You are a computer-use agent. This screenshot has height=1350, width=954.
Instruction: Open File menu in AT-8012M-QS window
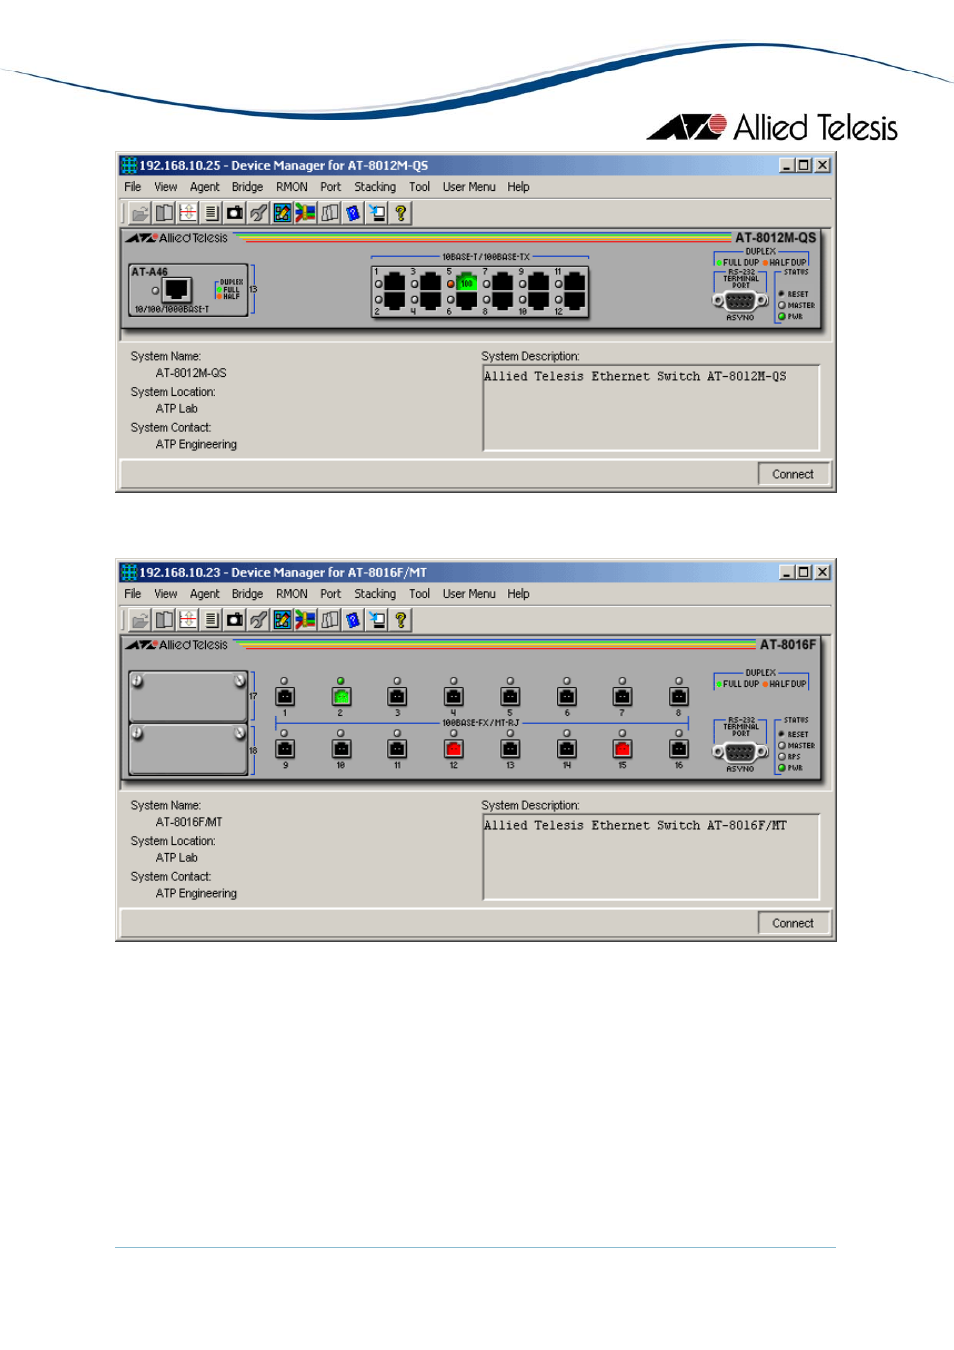point(133,187)
